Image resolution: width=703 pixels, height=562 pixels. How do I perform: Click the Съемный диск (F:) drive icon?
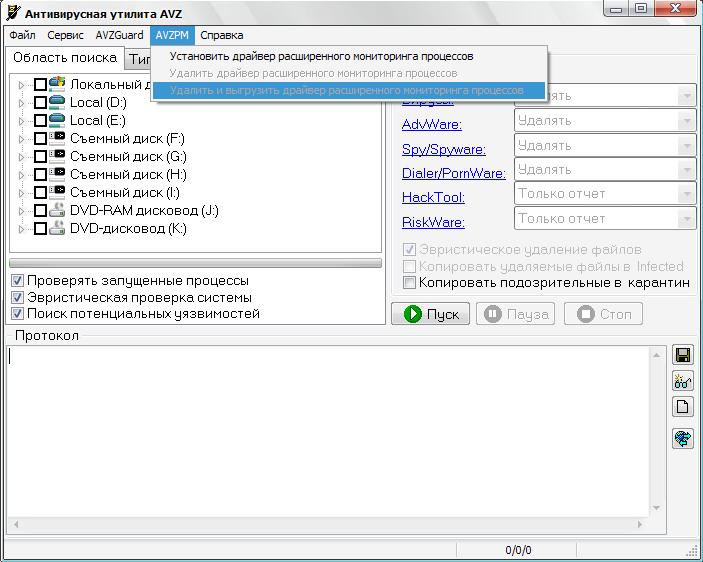click(57, 138)
